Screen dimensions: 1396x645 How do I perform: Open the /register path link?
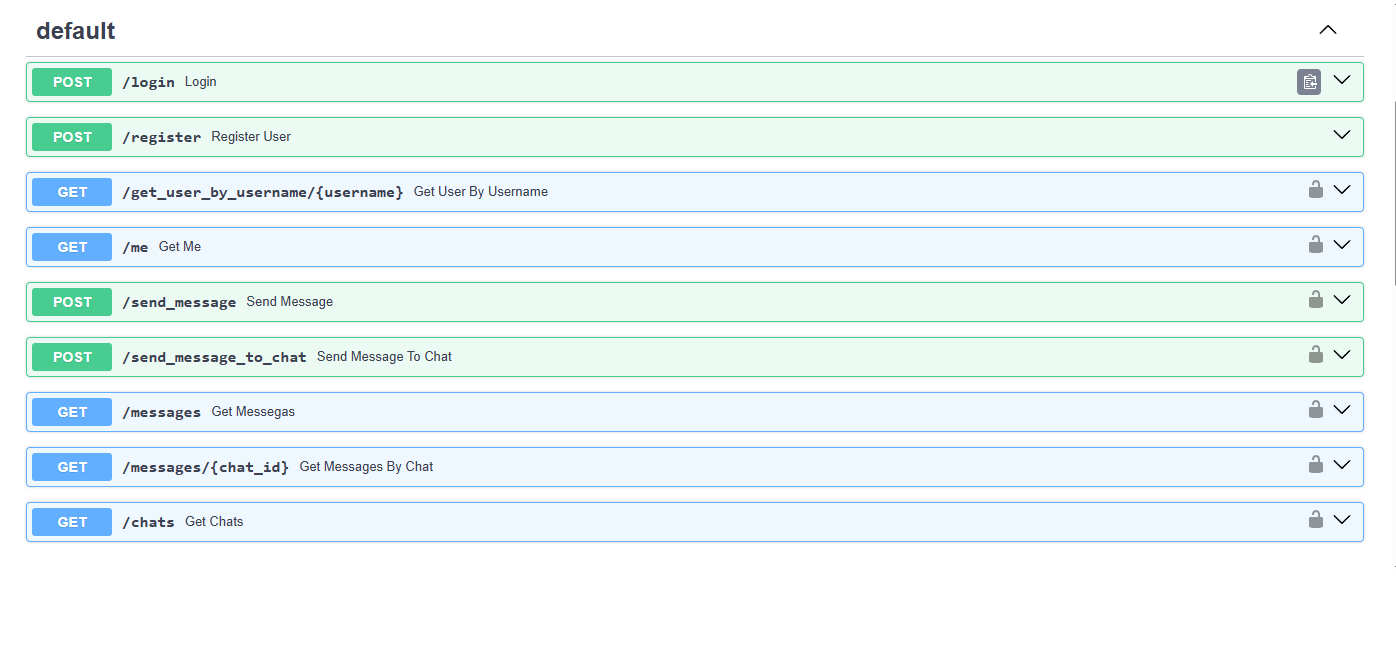click(x=161, y=137)
